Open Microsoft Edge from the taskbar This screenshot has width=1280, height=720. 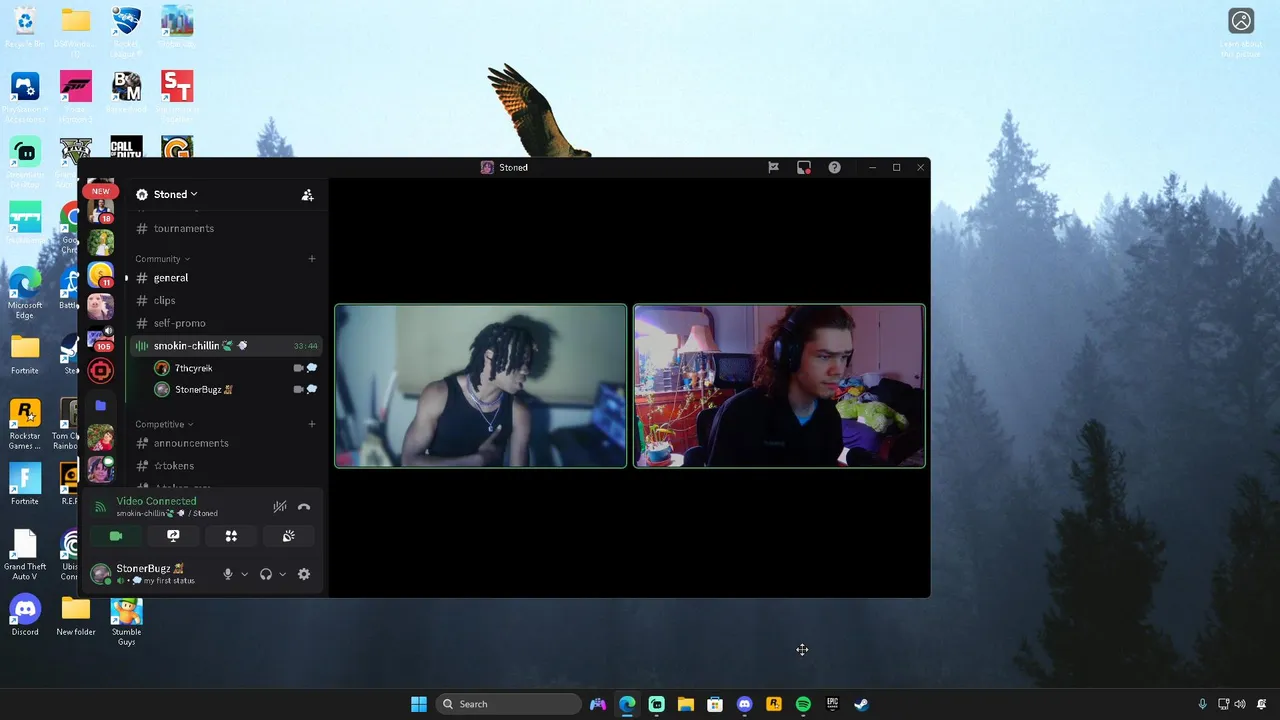627,704
